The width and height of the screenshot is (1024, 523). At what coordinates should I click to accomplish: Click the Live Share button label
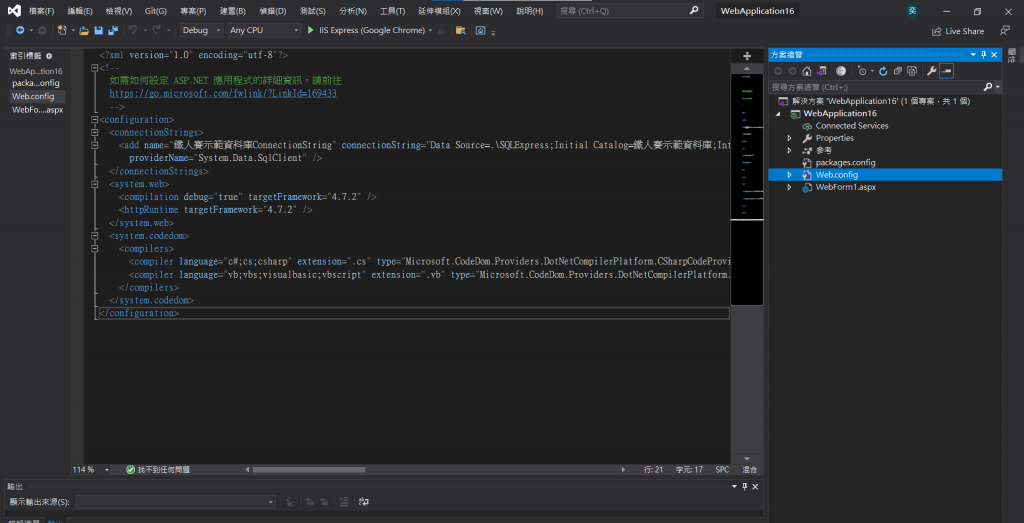pyautogui.click(x=965, y=31)
